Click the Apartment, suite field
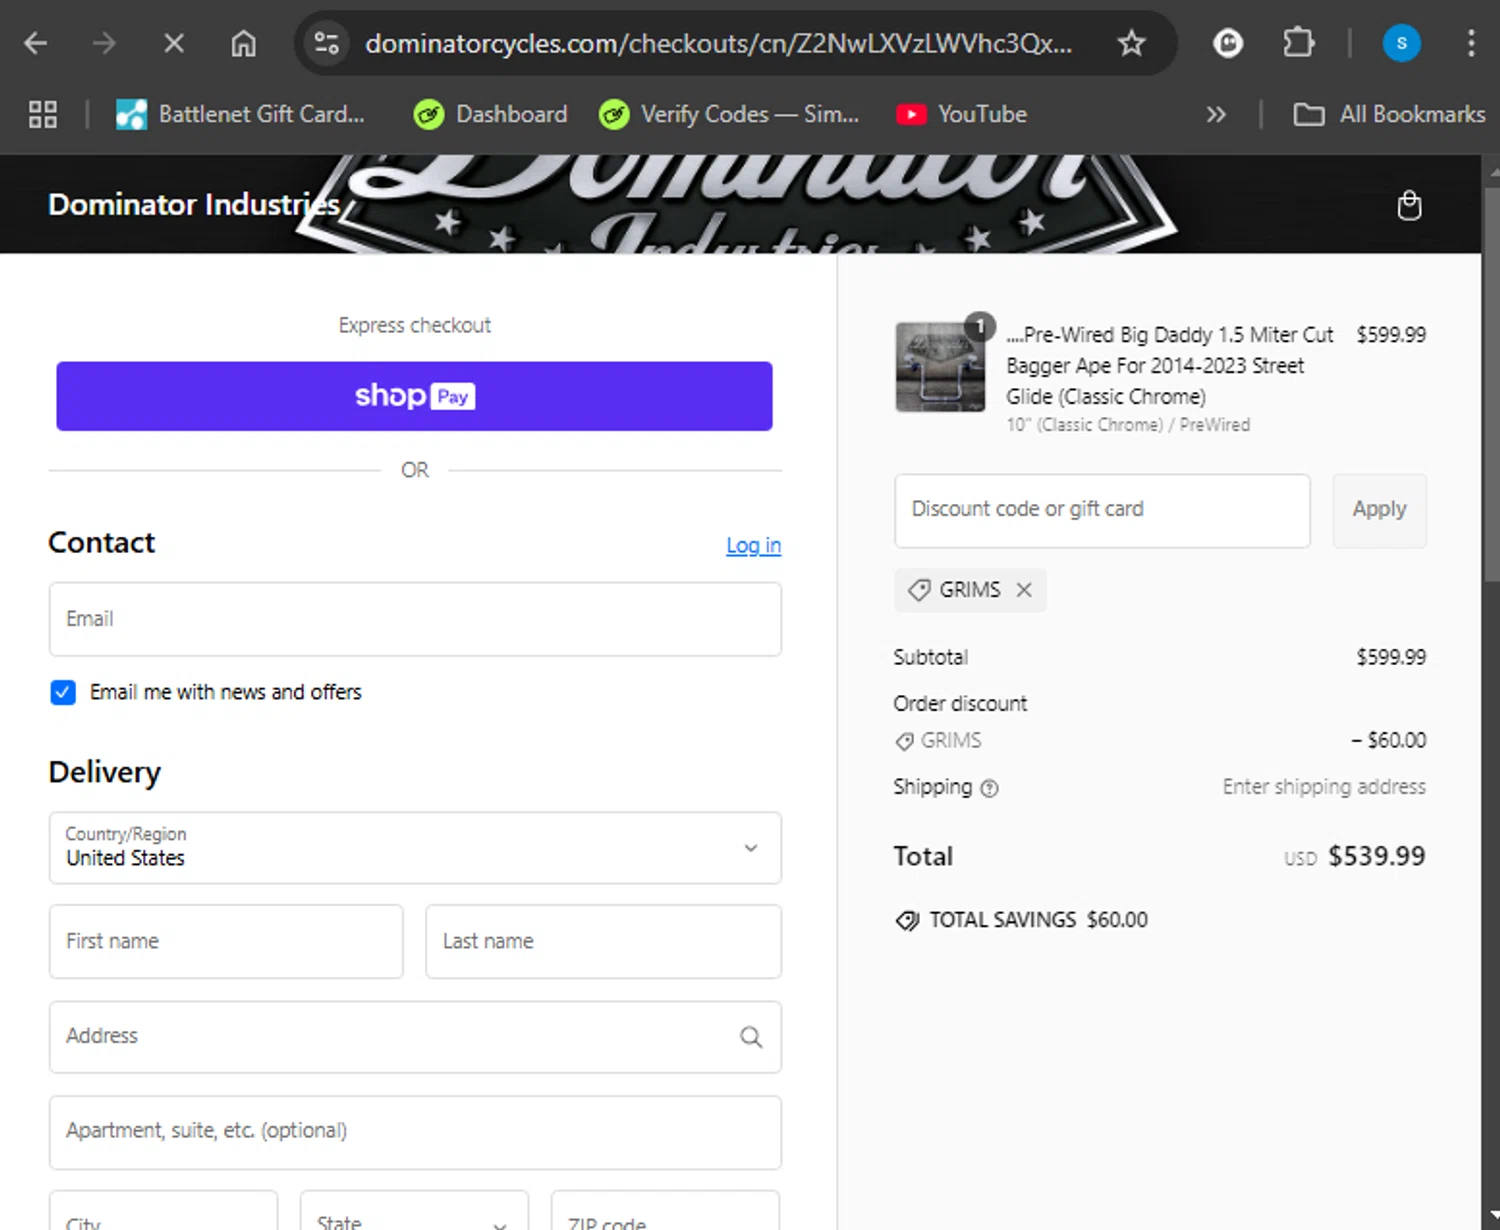The height and width of the screenshot is (1230, 1500). coord(415,1132)
